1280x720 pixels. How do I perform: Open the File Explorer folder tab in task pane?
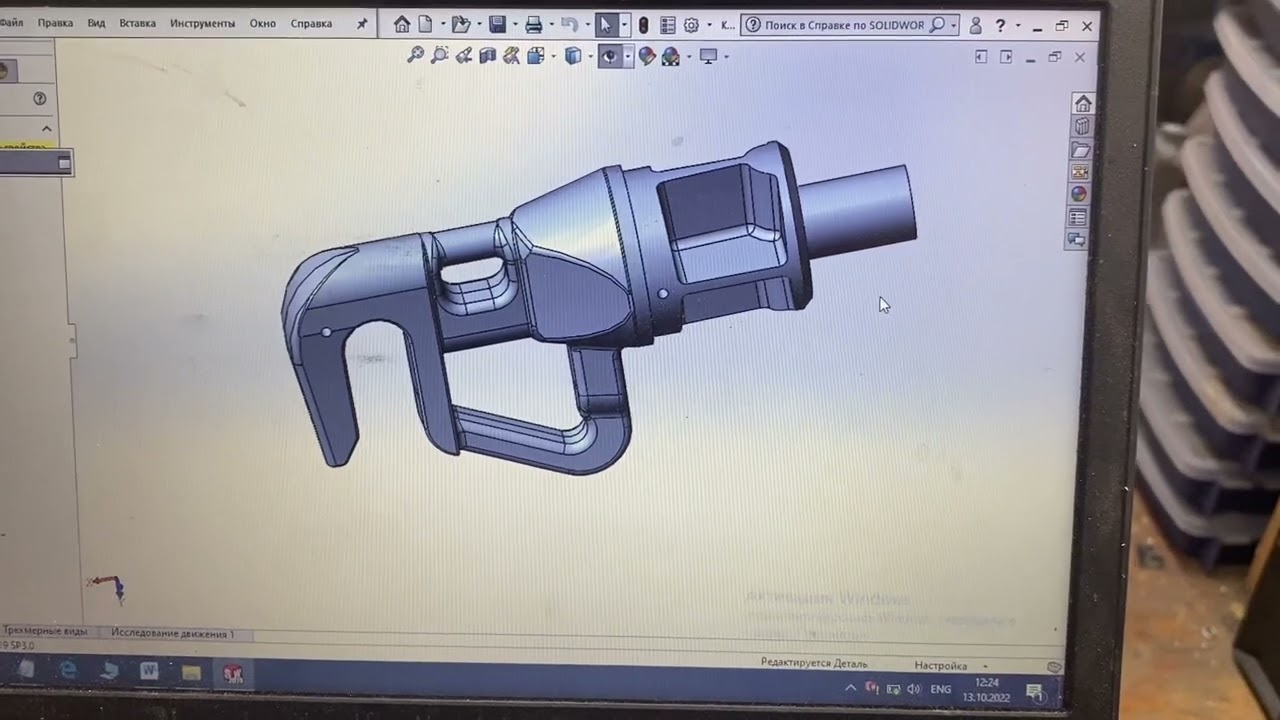click(x=1080, y=149)
